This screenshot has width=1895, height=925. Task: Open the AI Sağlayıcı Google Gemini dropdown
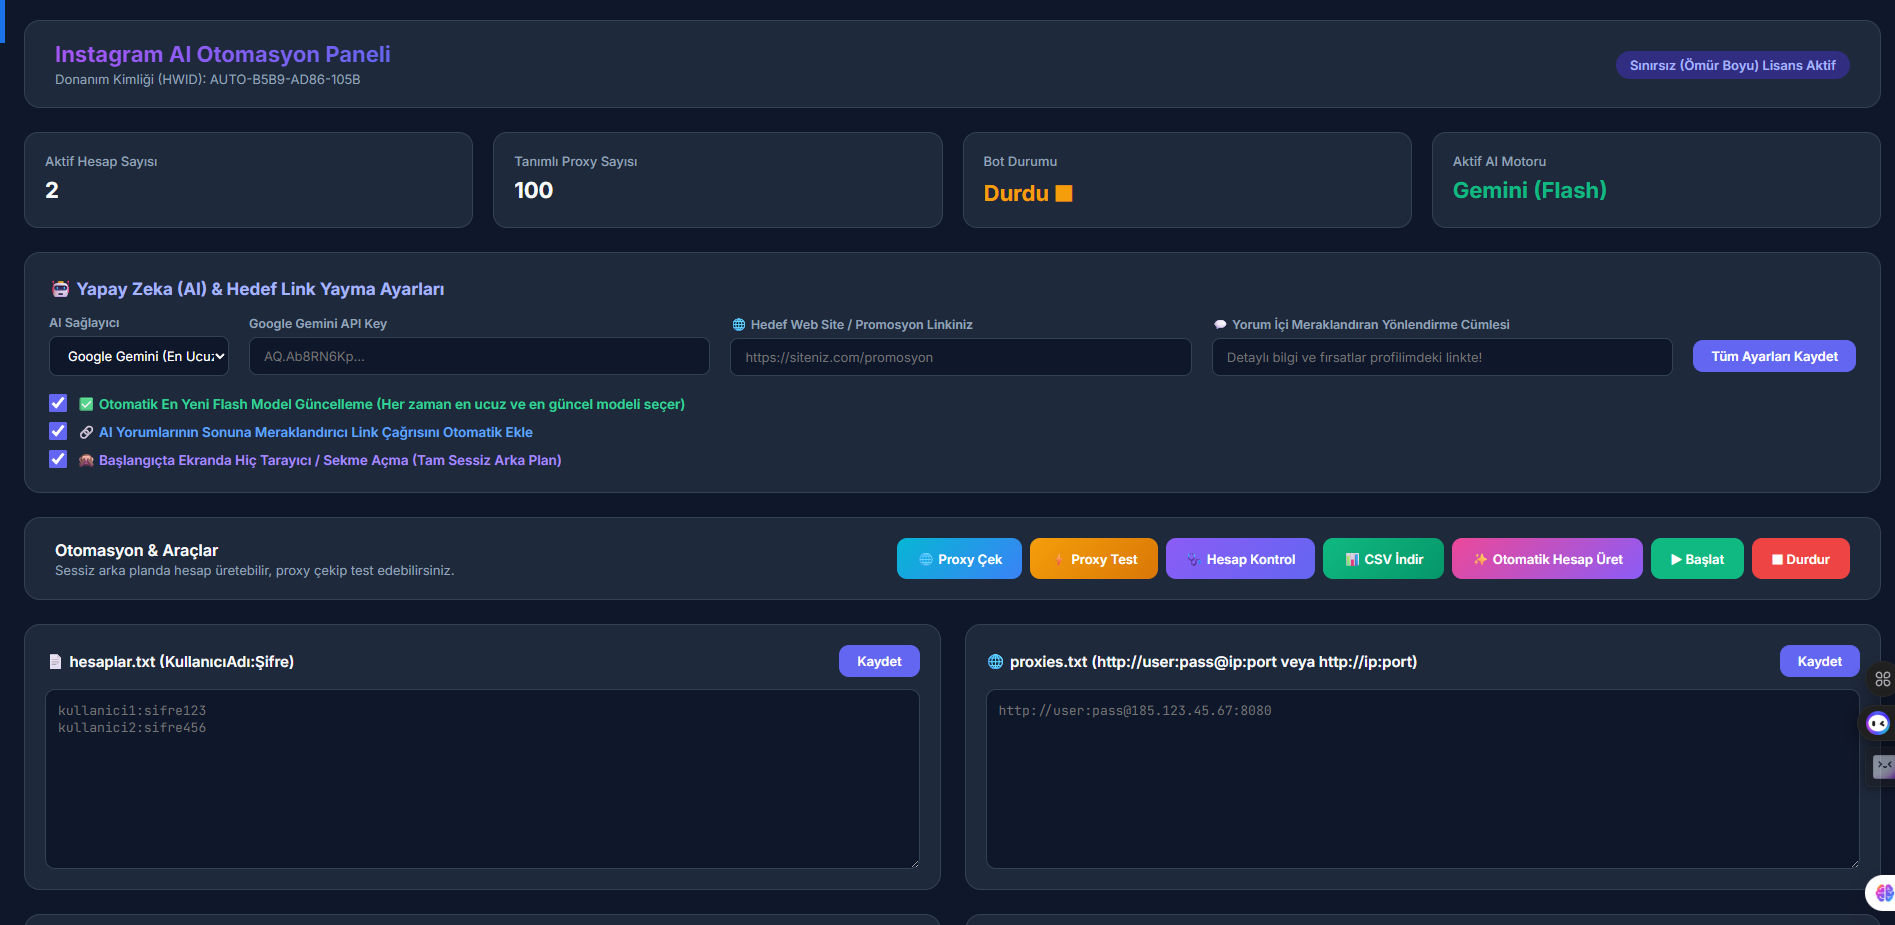point(139,356)
